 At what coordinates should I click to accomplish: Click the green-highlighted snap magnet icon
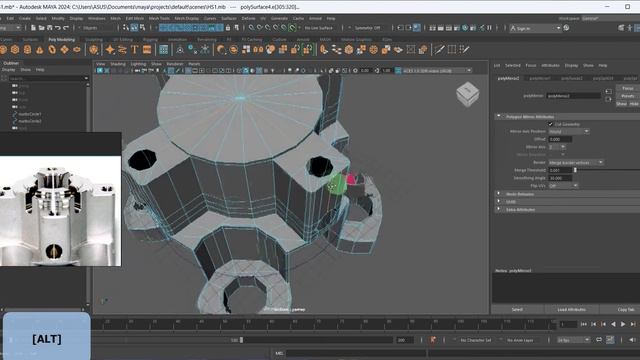coord(292,28)
